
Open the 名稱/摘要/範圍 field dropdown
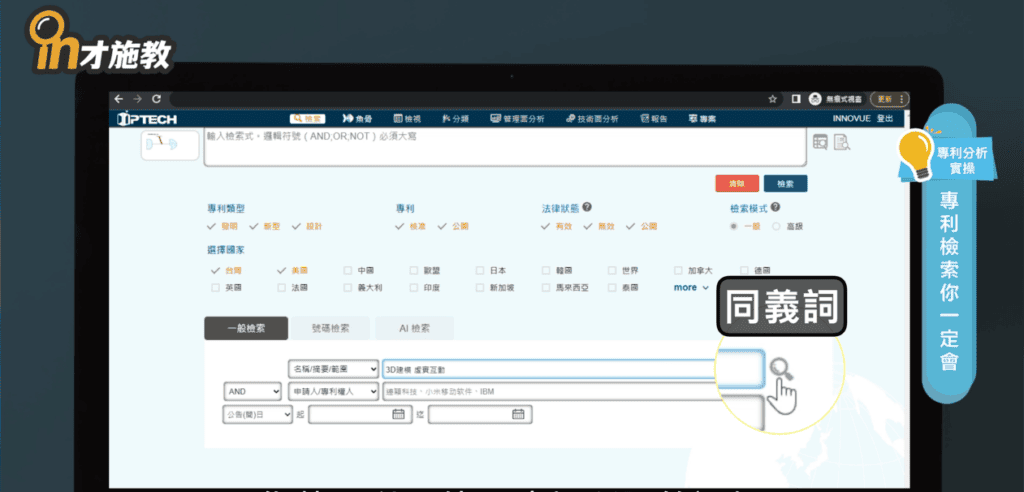pos(333,369)
